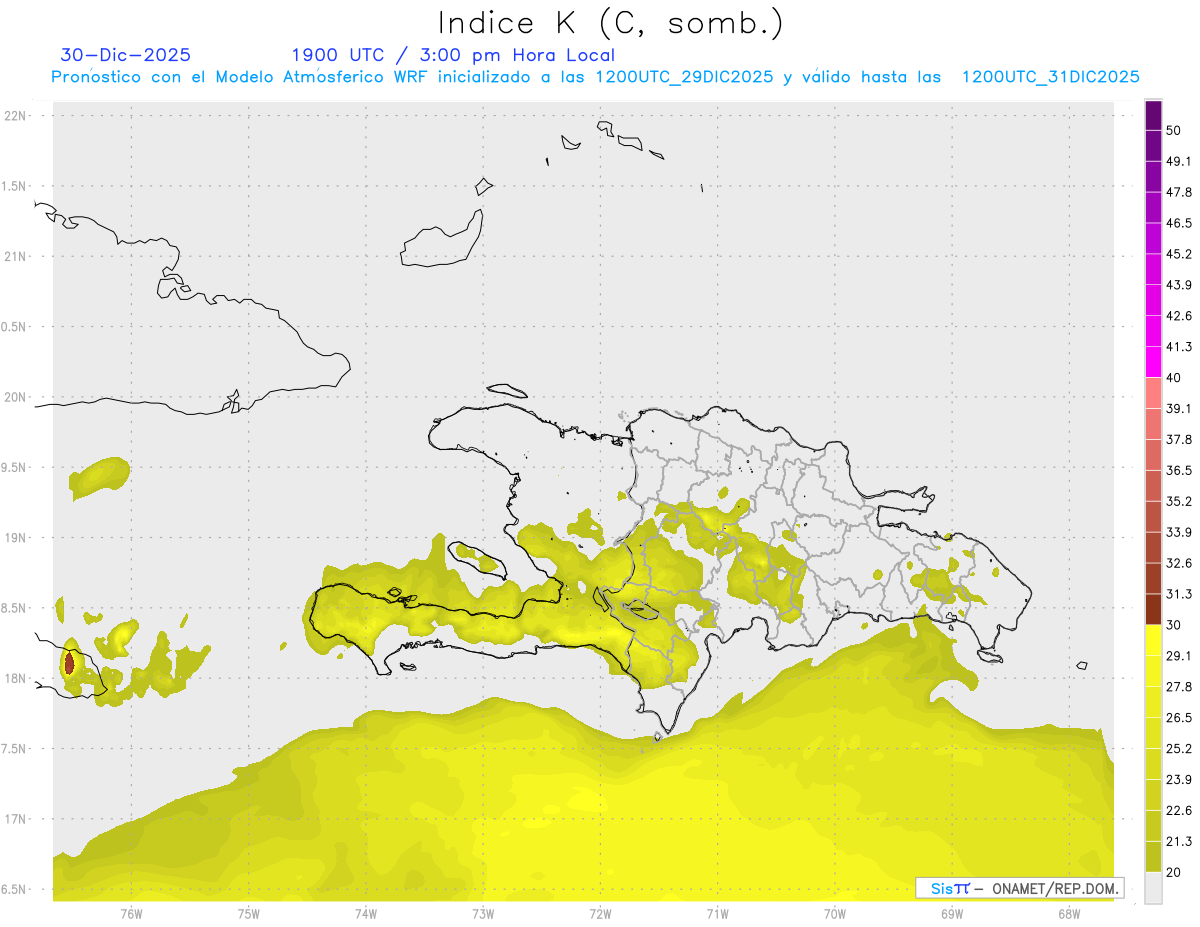This screenshot has height=927, width=1200.
Task: Click the '25.2' value on the color scale
Action: point(1179,749)
